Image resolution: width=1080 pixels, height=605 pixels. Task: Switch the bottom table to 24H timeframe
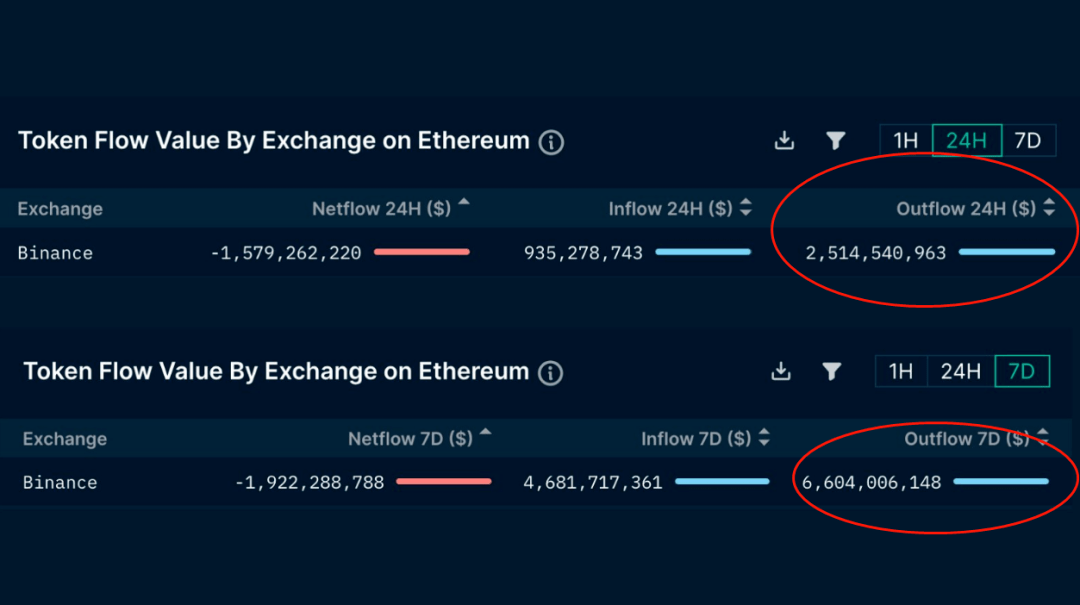[960, 372]
